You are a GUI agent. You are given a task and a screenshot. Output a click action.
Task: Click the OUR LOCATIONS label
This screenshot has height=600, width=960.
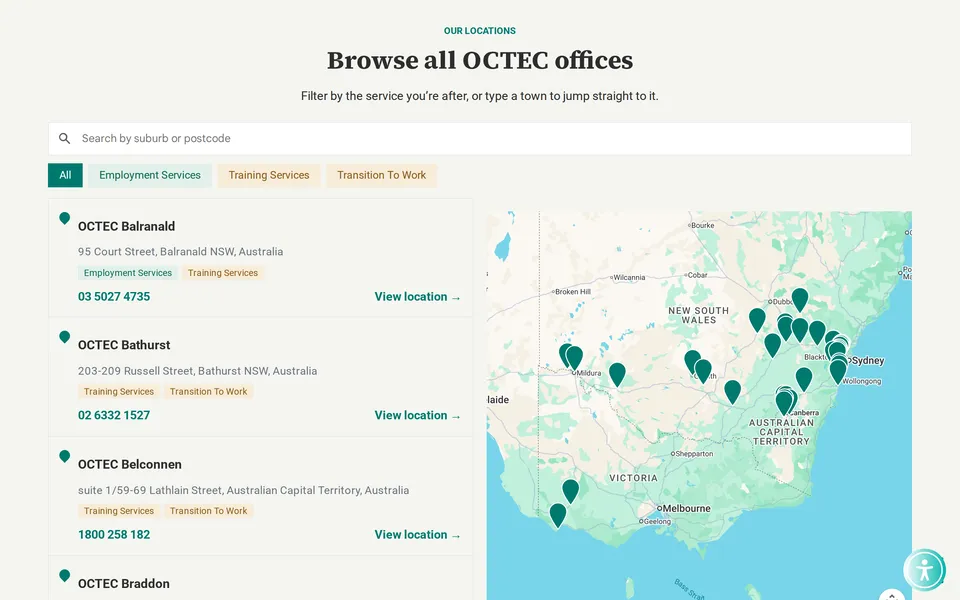(x=480, y=31)
